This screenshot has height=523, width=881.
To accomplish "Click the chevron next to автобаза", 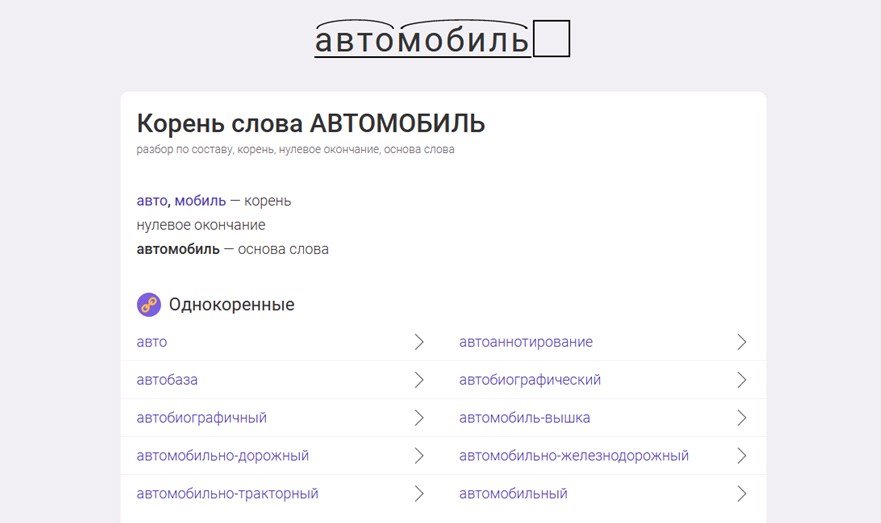I will pyautogui.click(x=419, y=380).
